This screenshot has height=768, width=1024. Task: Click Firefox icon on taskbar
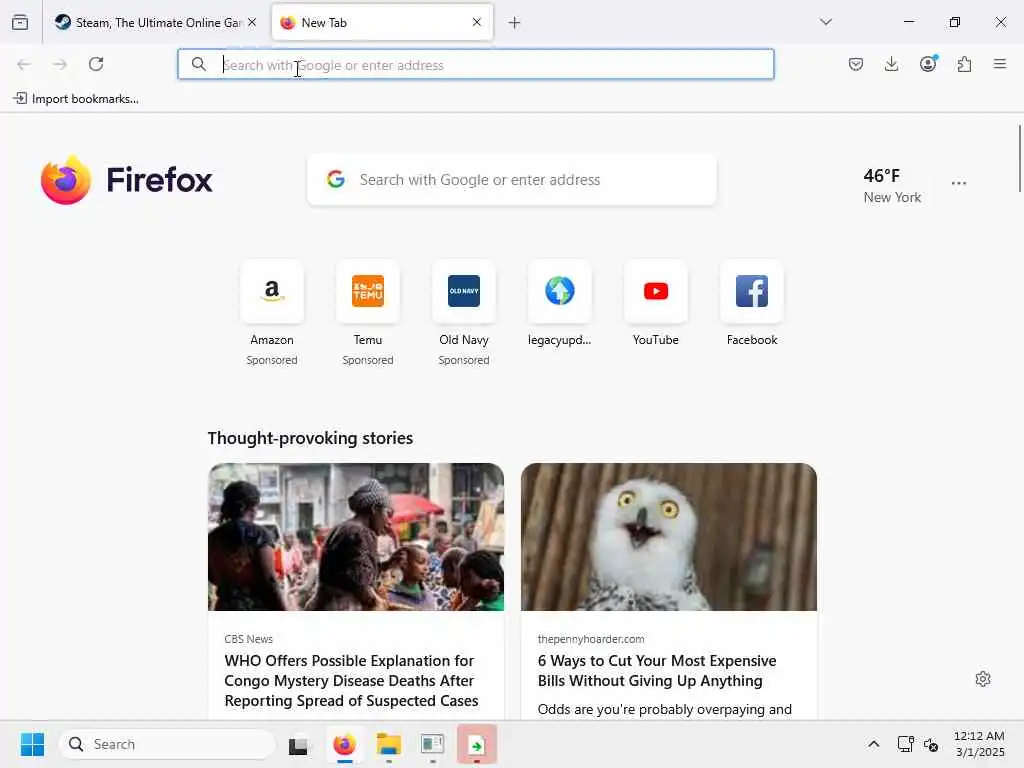pos(344,744)
